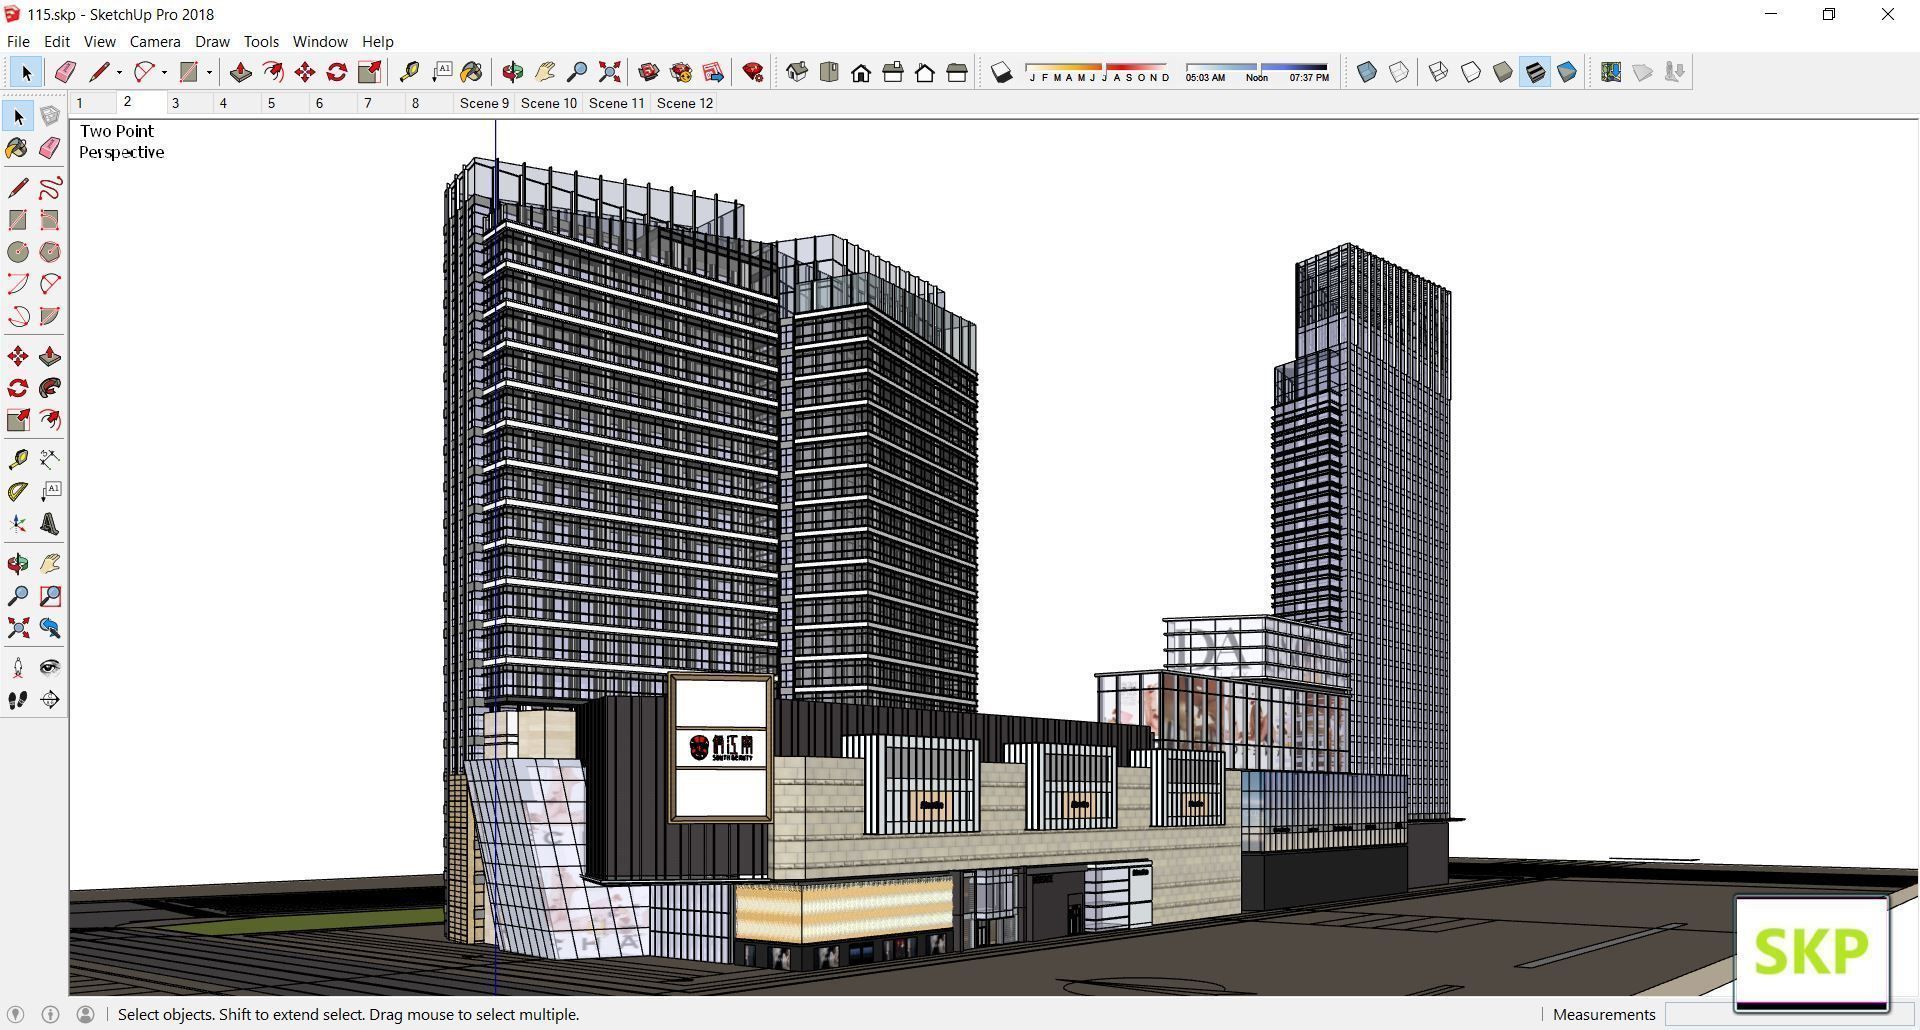Click the credits status bar icon
The image size is (1920, 1030).
click(x=50, y=1015)
